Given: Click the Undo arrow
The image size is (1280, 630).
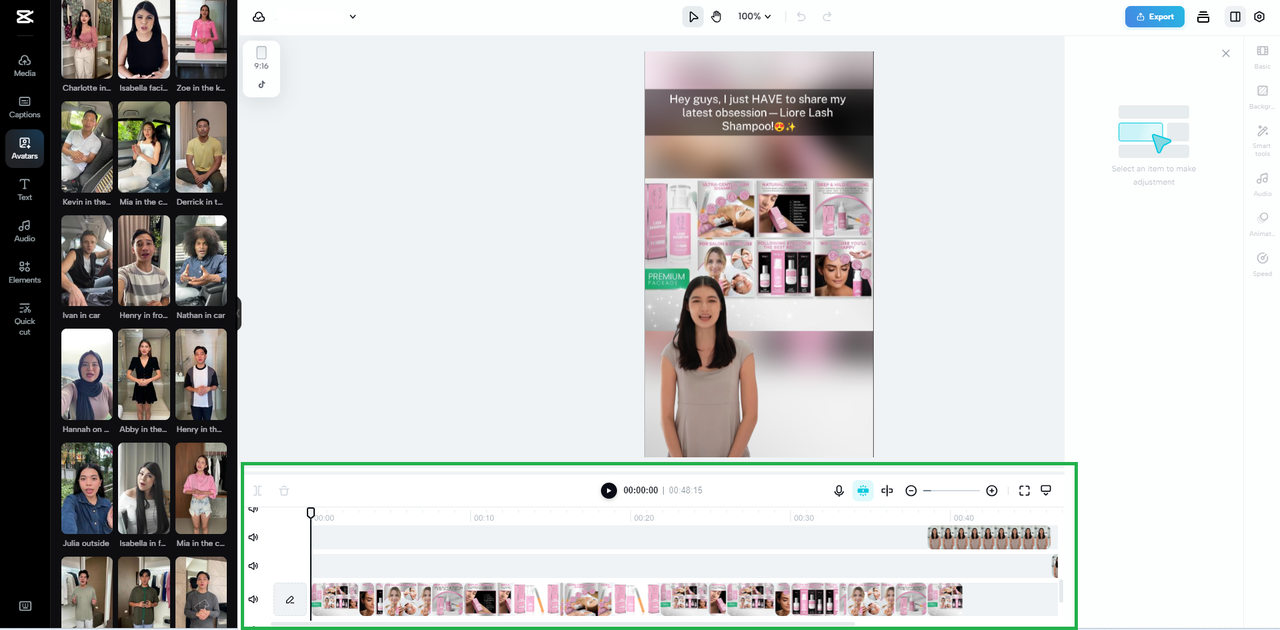Looking at the screenshot, I should pos(801,16).
